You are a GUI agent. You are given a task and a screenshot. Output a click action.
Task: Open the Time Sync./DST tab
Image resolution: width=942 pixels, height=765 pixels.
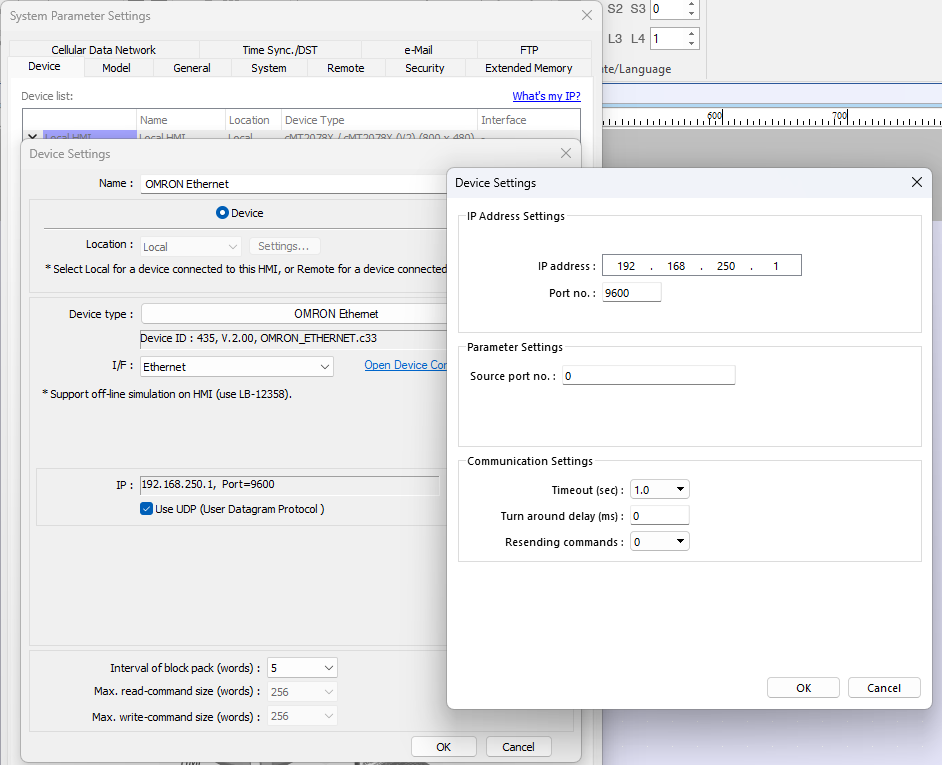pyautogui.click(x=280, y=50)
